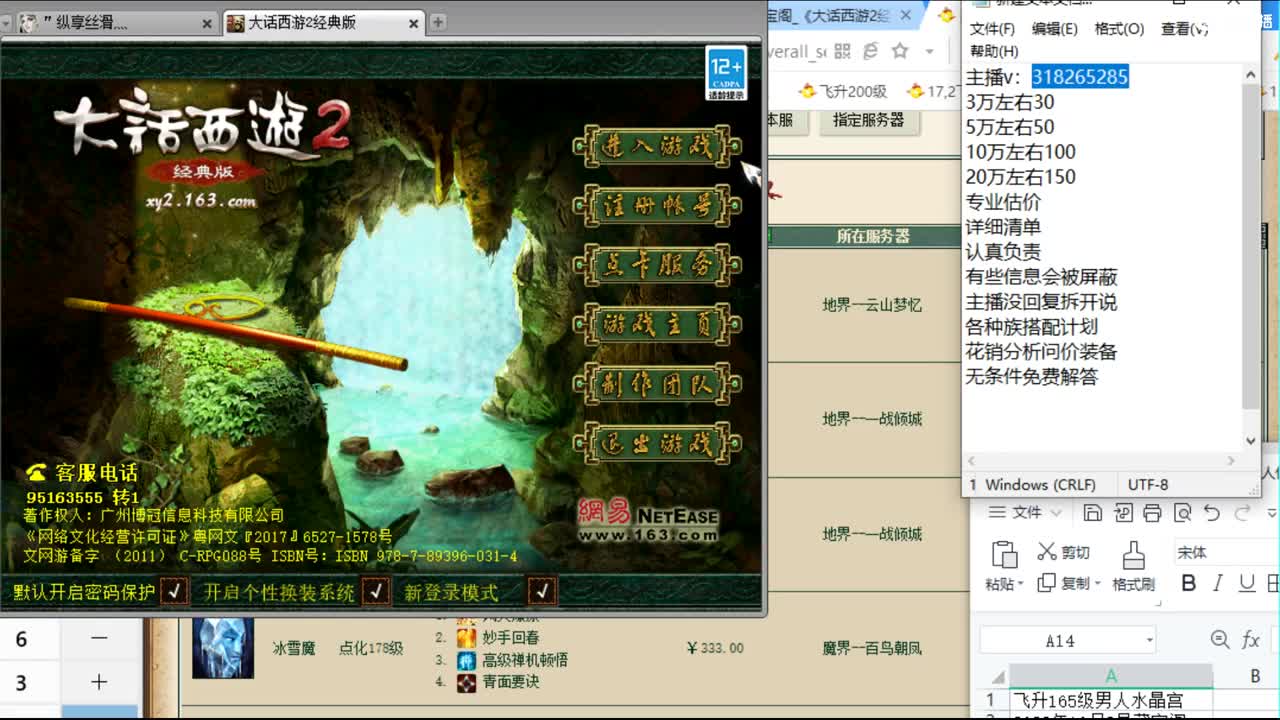Image resolution: width=1280 pixels, height=720 pixels.
Task: Click the 高级禅机顿悟 skill icon
Action: [466, 660]
